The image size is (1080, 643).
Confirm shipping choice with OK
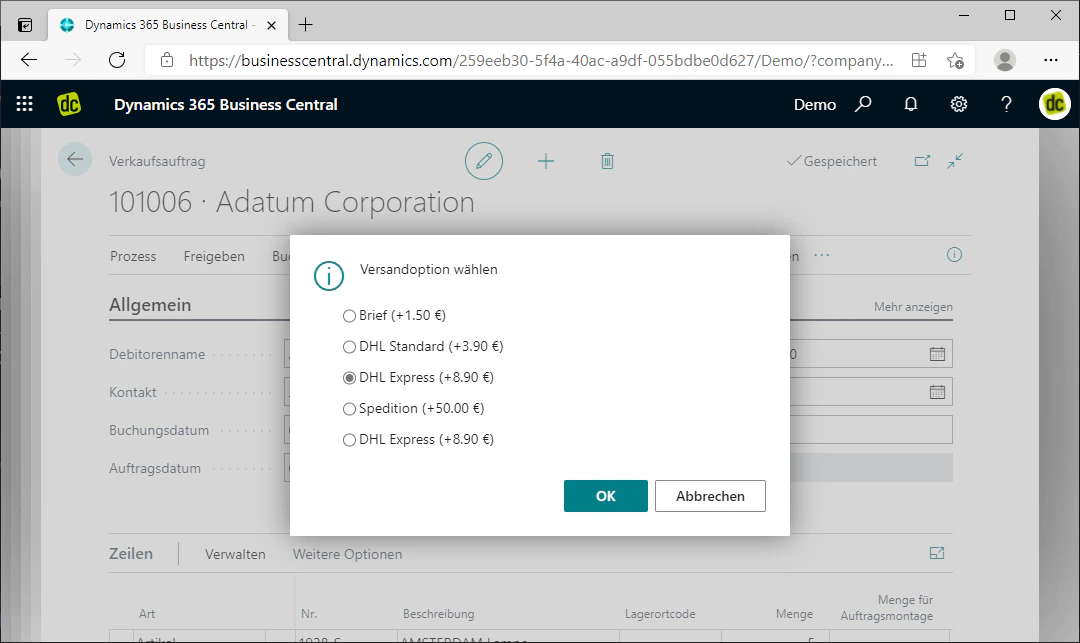pos(605,496)
